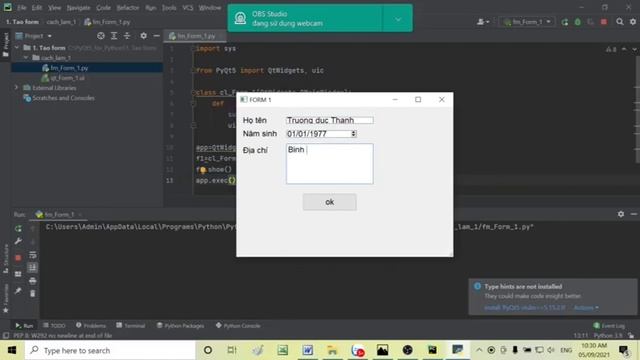
Task: Collapse the cach_lam_1 folder
Action: click(26, 58)
